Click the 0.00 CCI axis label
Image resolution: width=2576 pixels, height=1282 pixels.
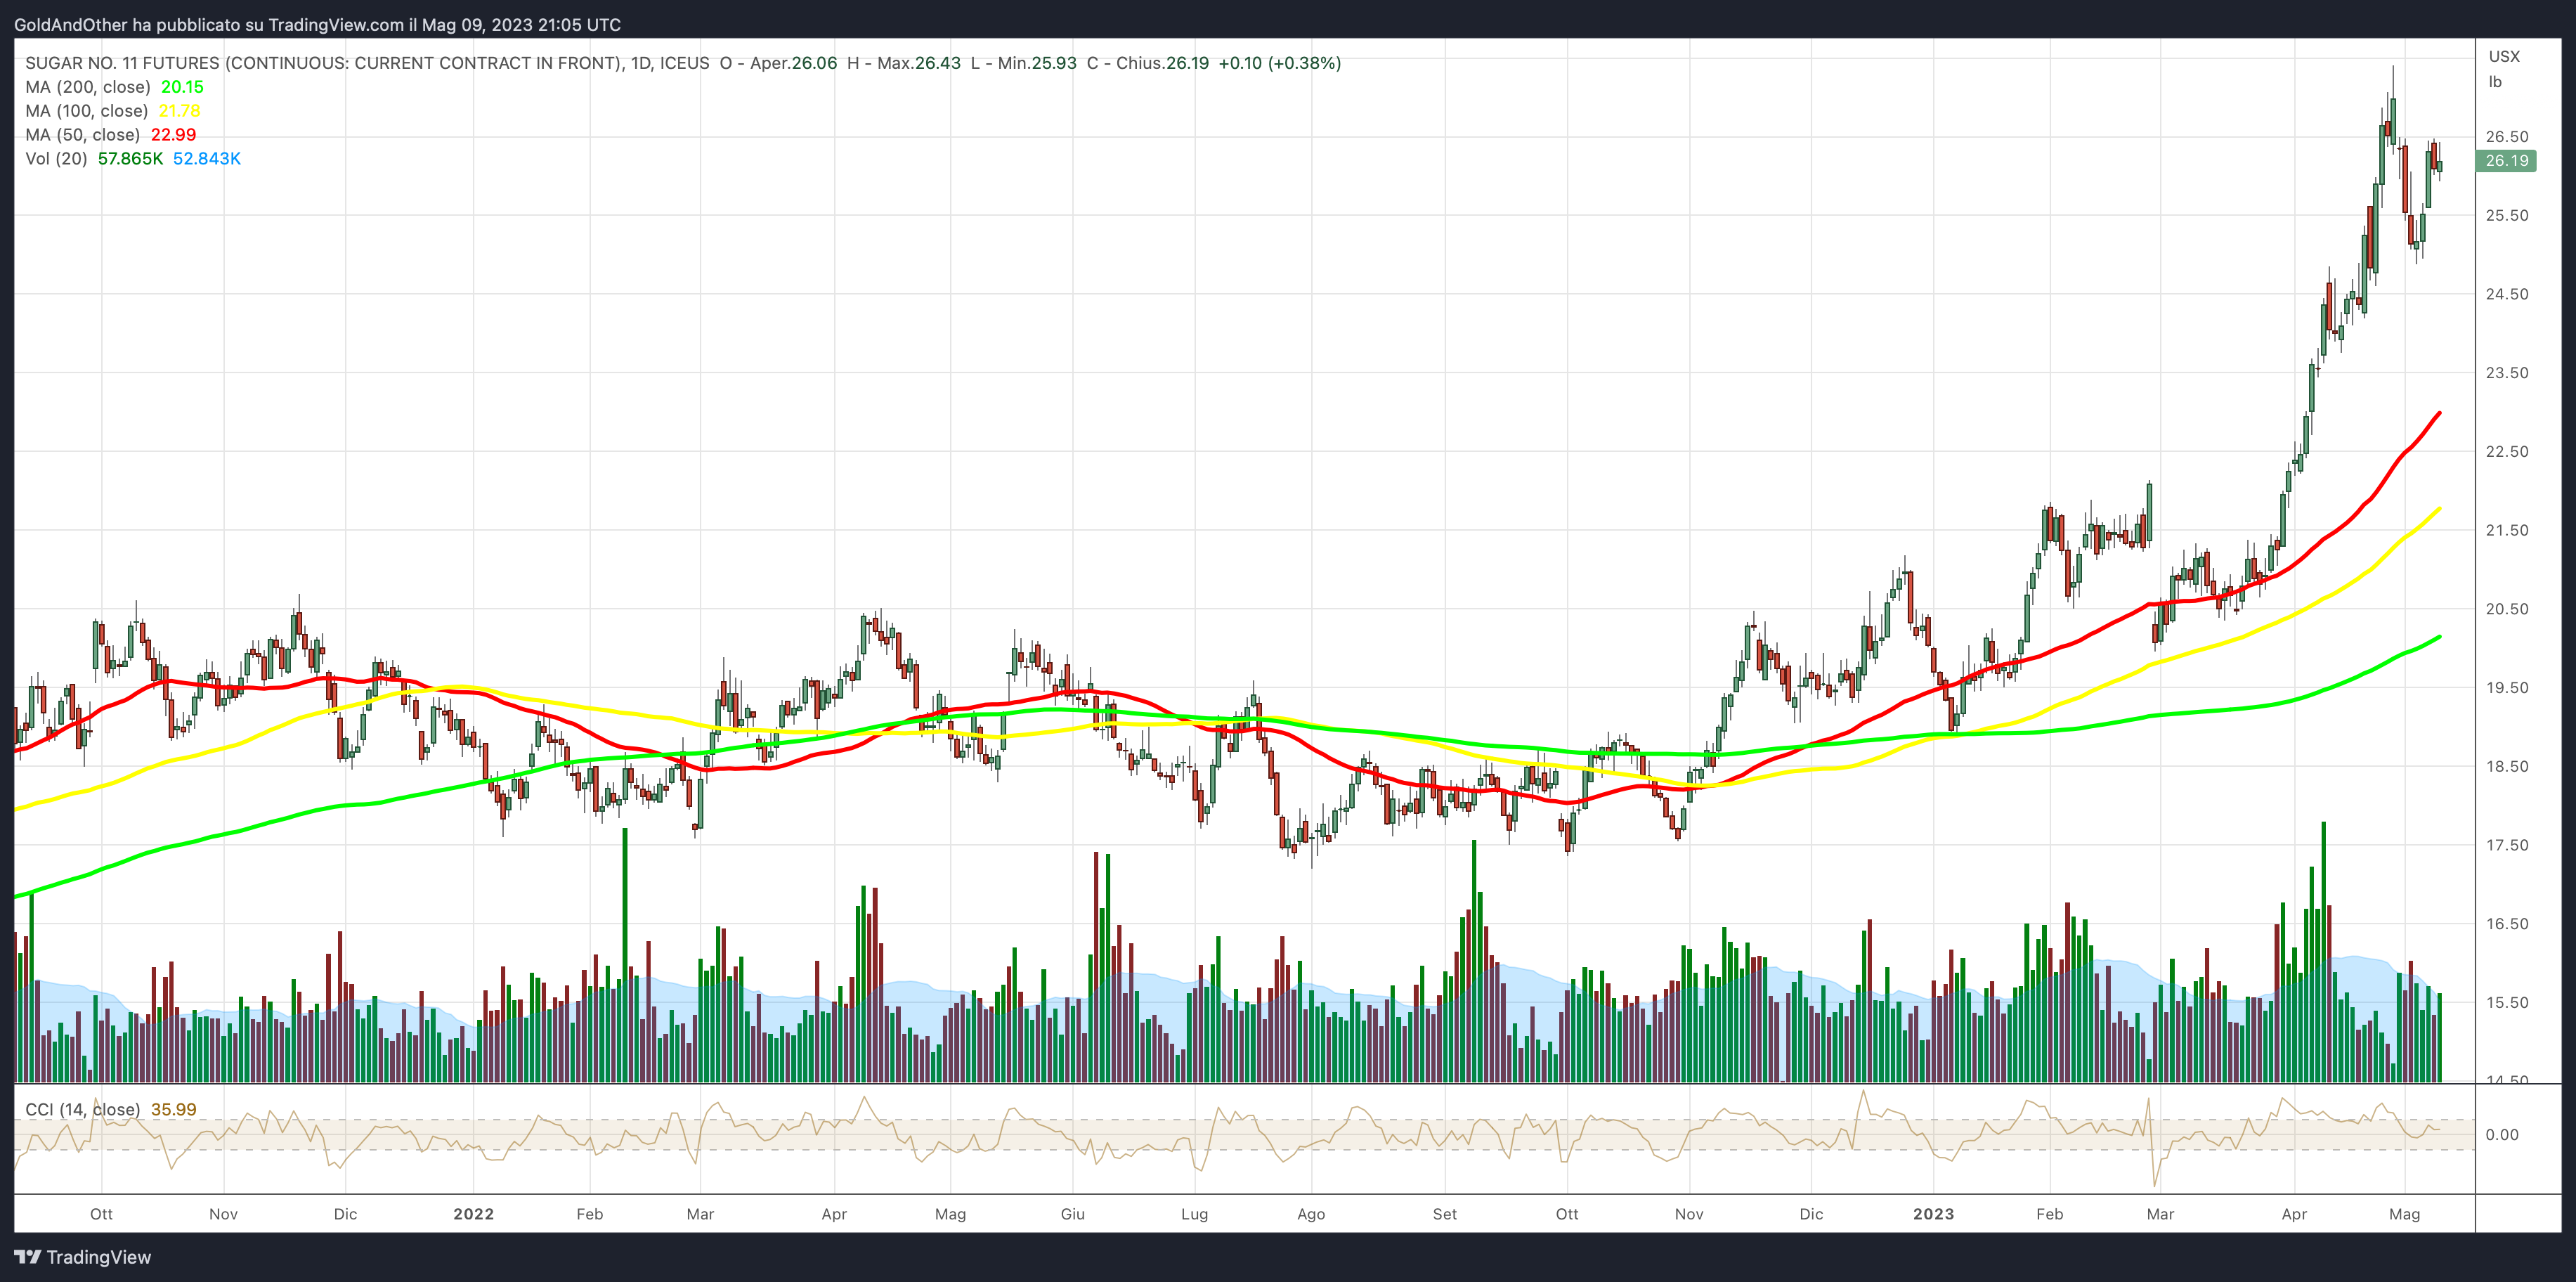click(2501, 1134)
